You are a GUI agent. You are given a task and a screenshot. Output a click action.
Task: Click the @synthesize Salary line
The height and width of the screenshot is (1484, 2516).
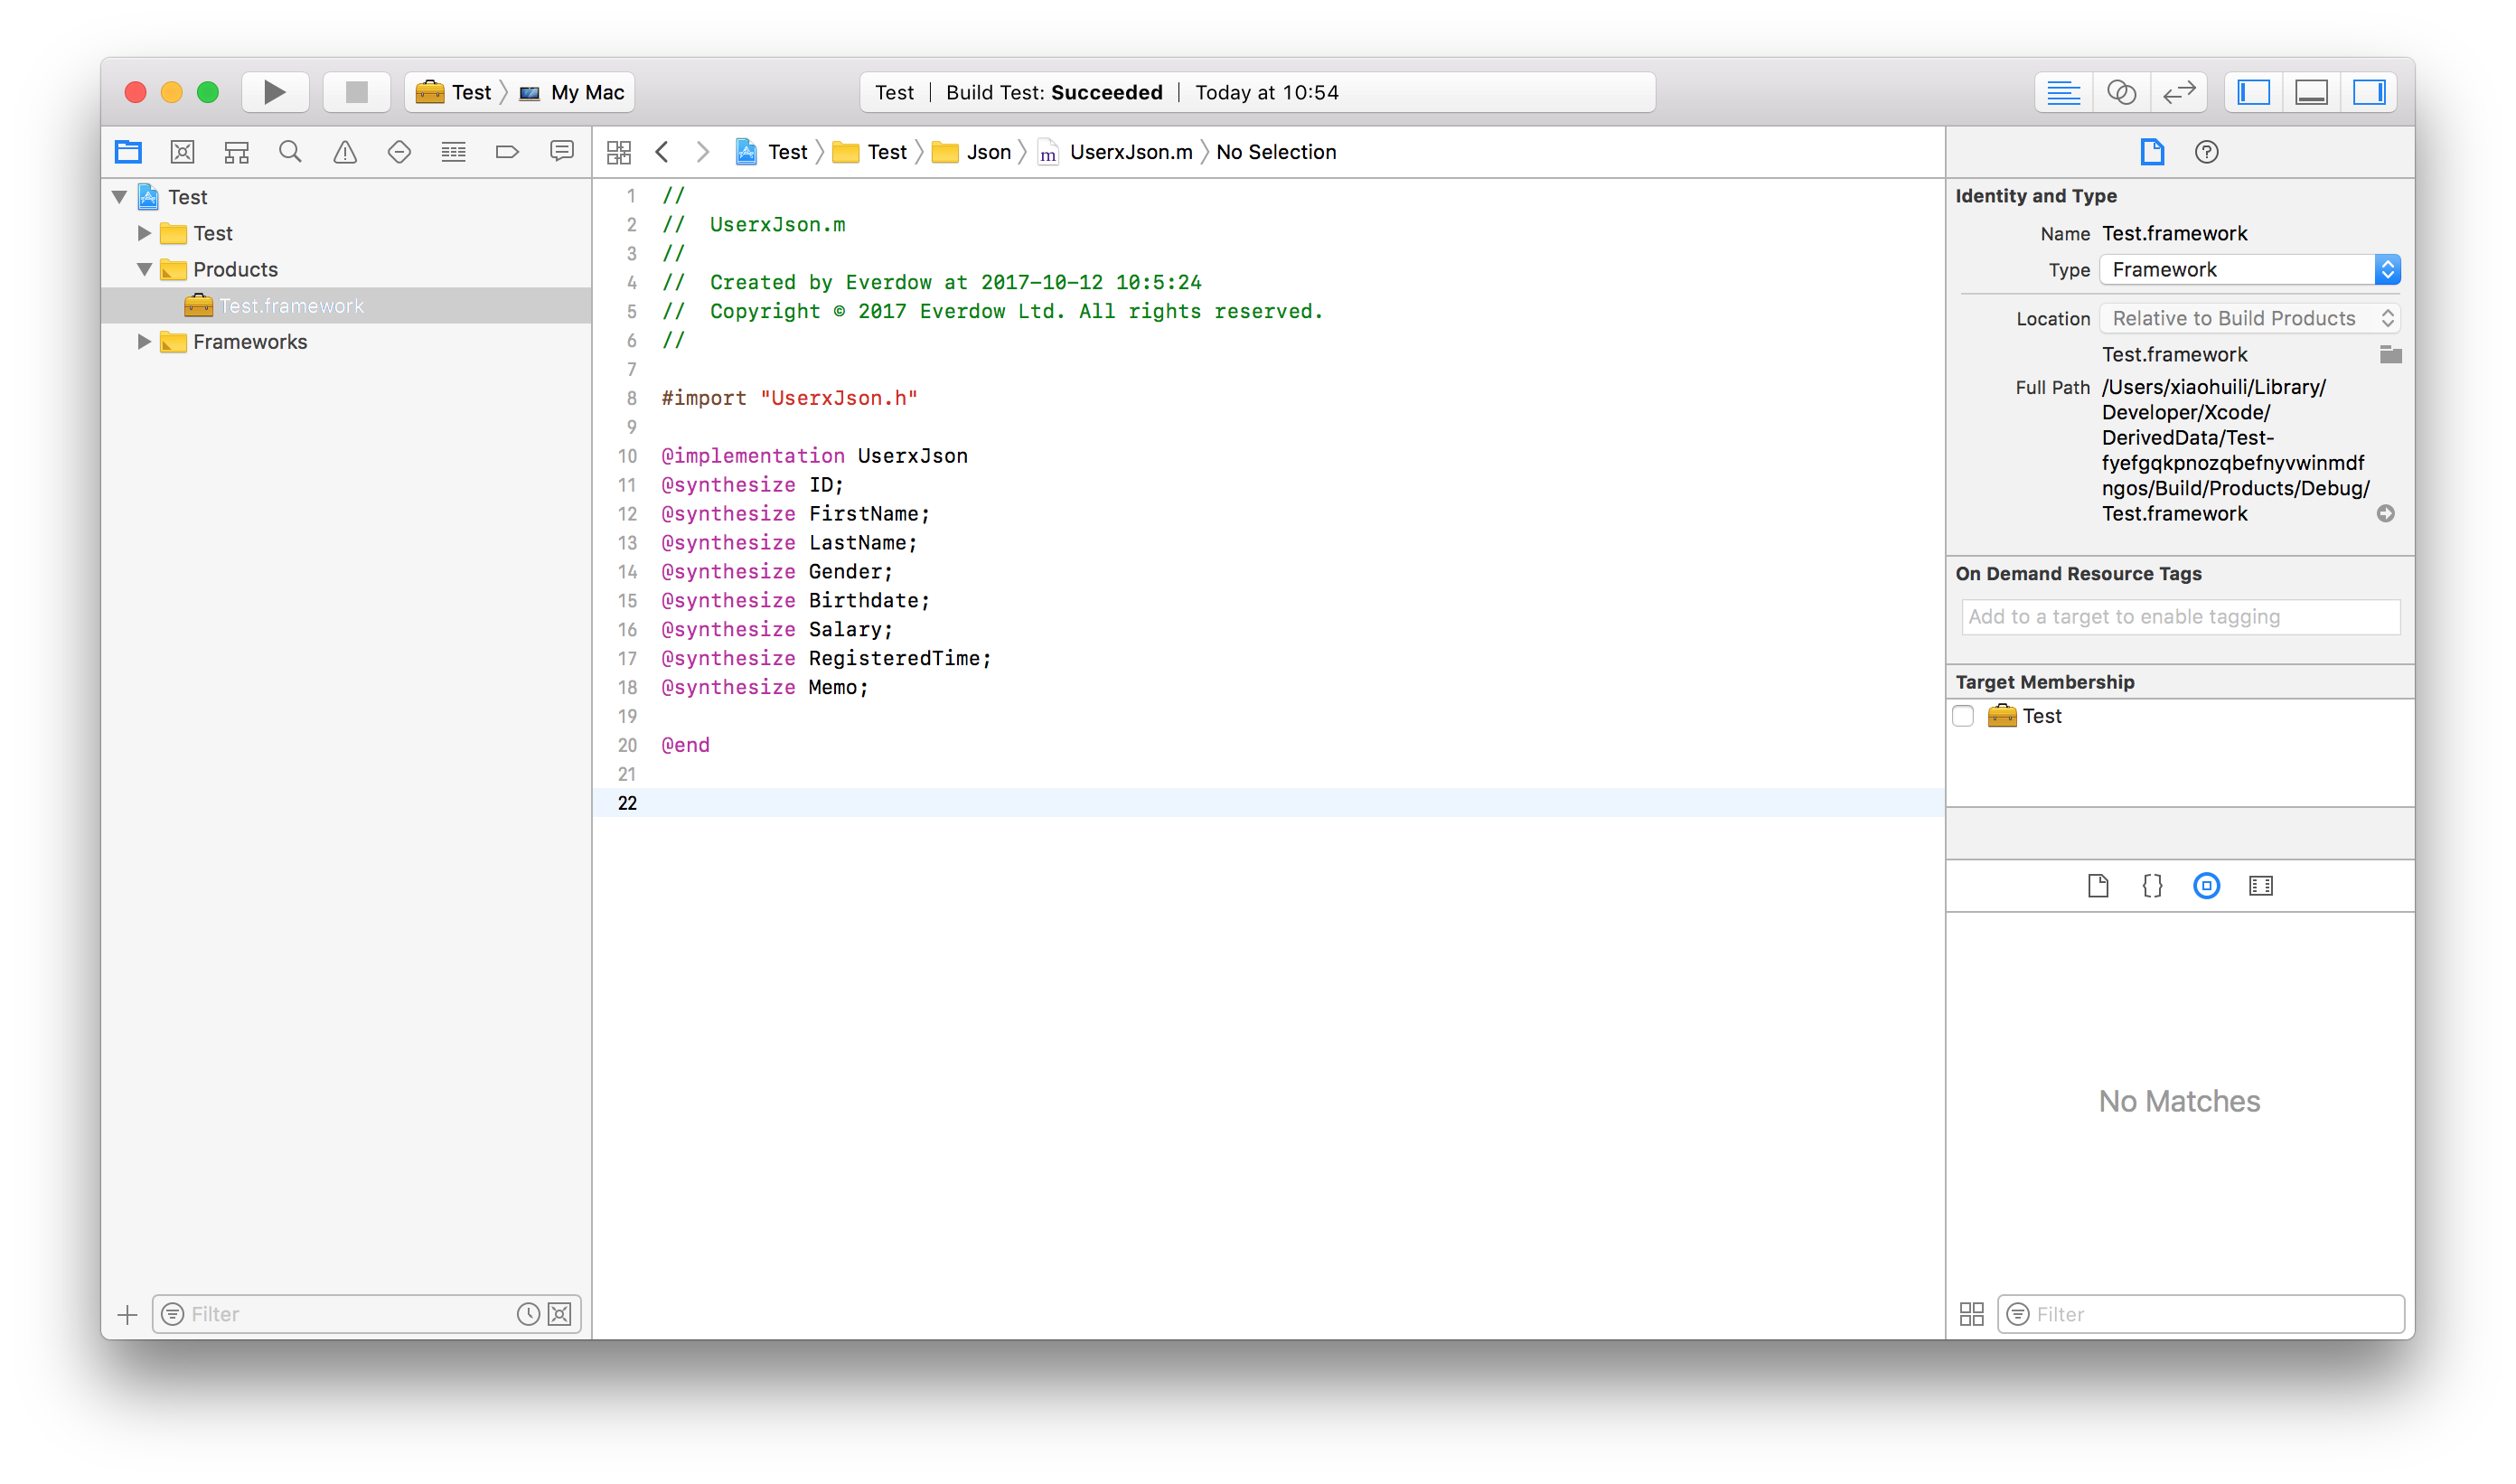point(776,629)
